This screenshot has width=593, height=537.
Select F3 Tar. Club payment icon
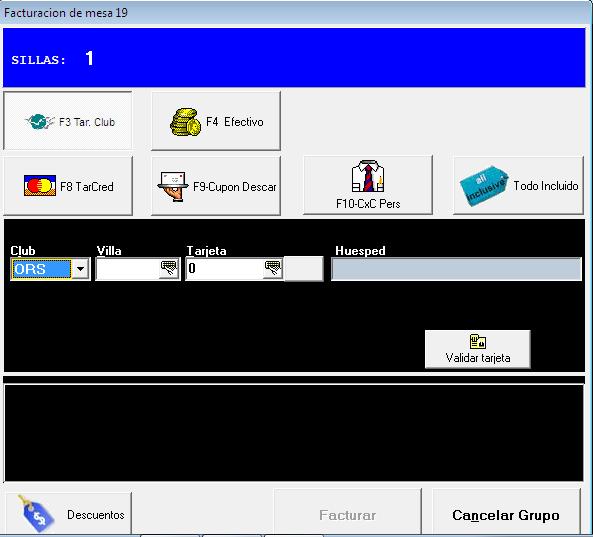39,121
